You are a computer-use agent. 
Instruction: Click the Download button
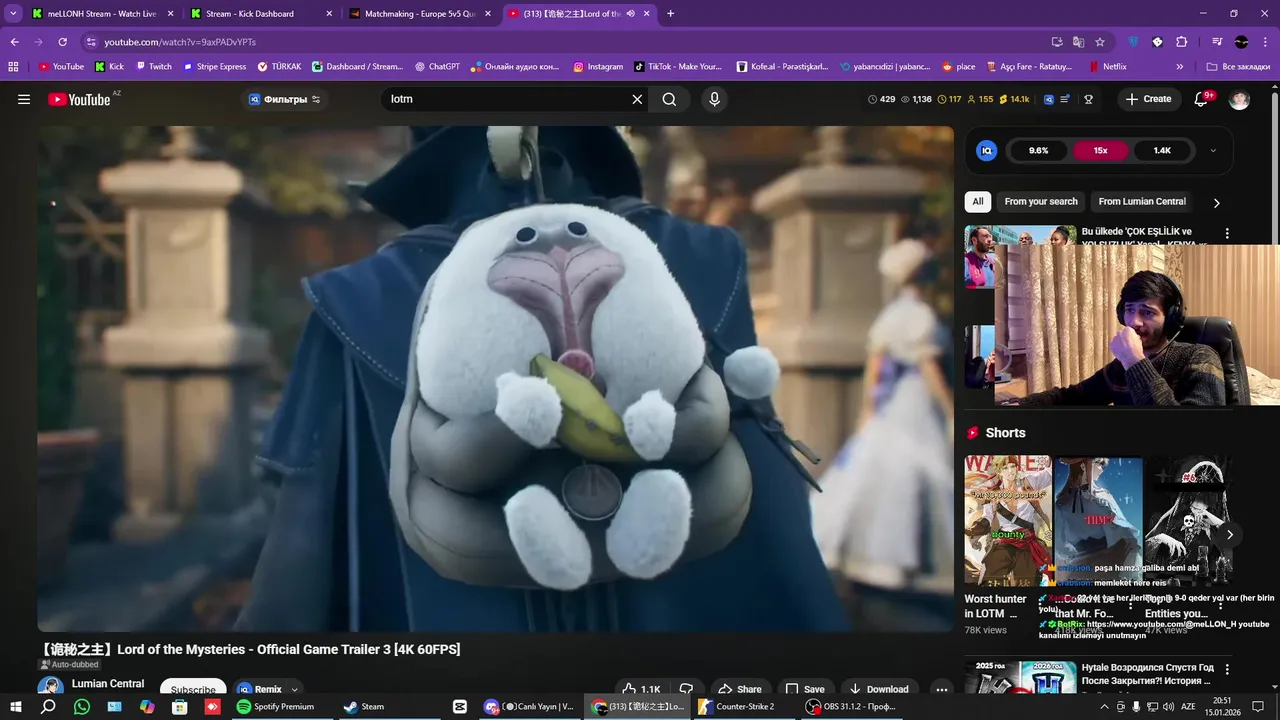tap(878, 689)
